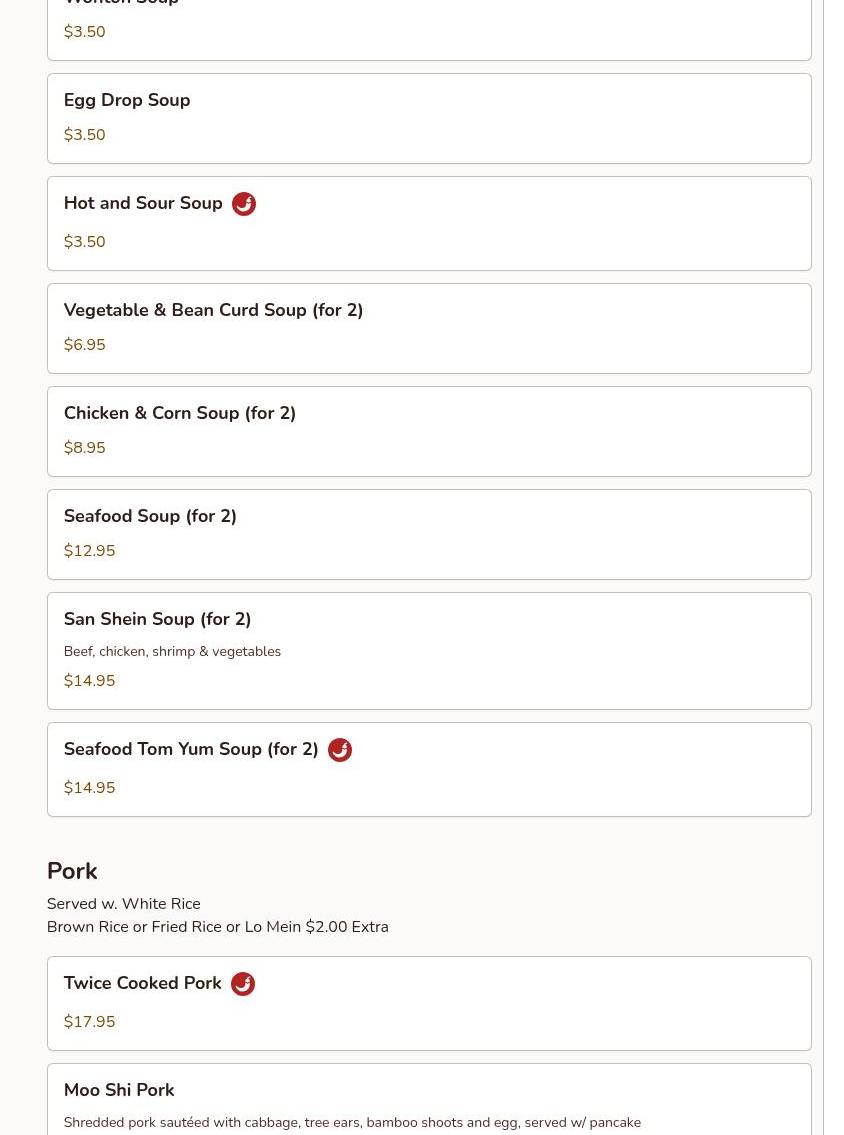Image resolution: width=844 pixels, height=1135 pixels.
Task: Click the Brown Rice or Fried Rice extra note
Action: point(218,927)
